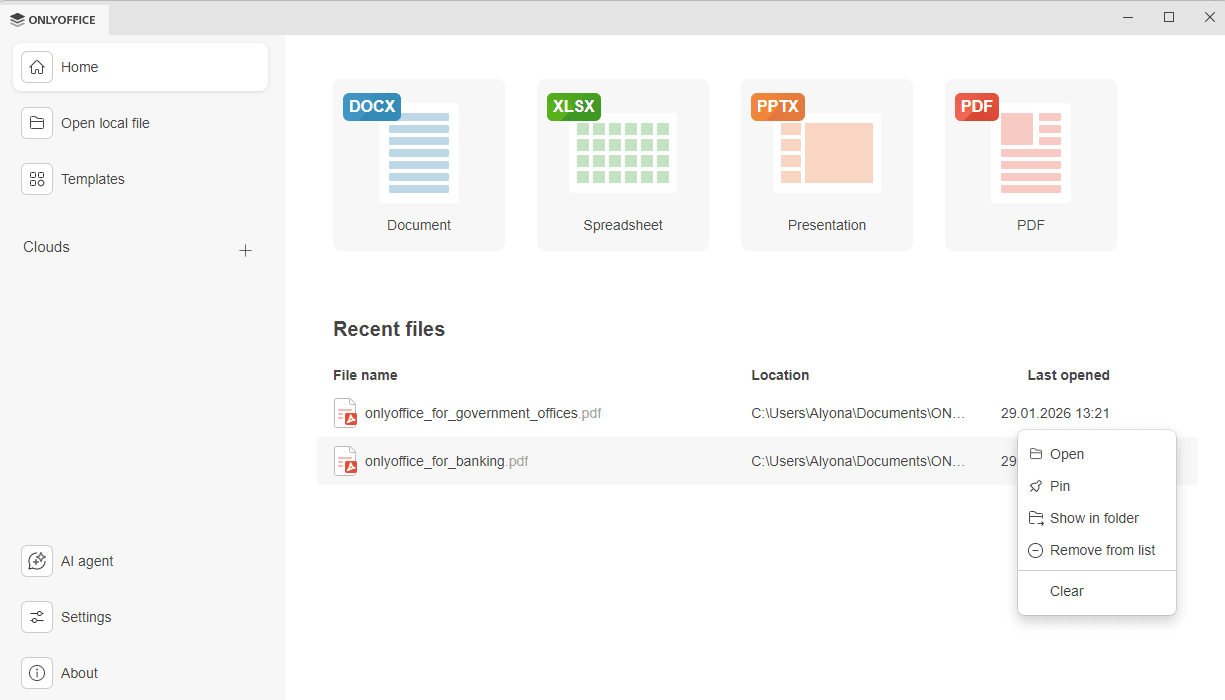Select Remove from list option

coord(1101,550)
